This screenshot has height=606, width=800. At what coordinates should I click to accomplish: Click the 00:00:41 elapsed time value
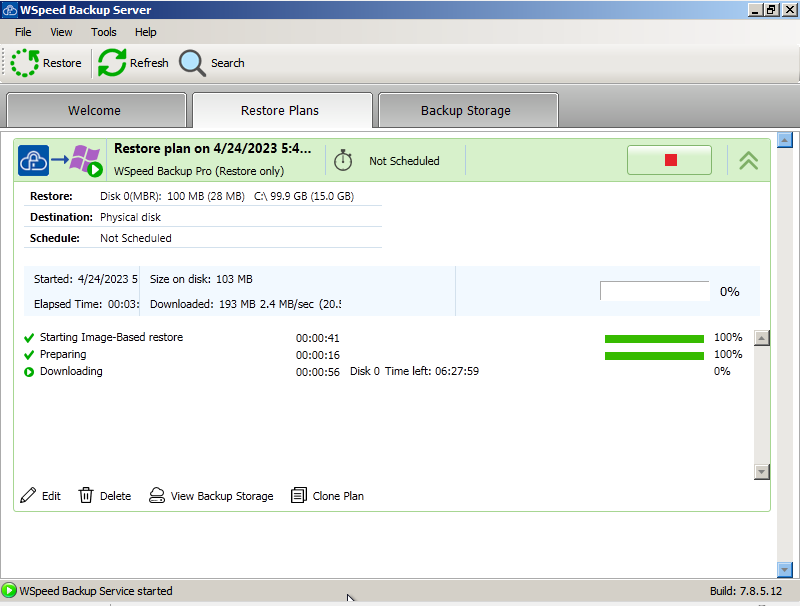click(317, 338)
